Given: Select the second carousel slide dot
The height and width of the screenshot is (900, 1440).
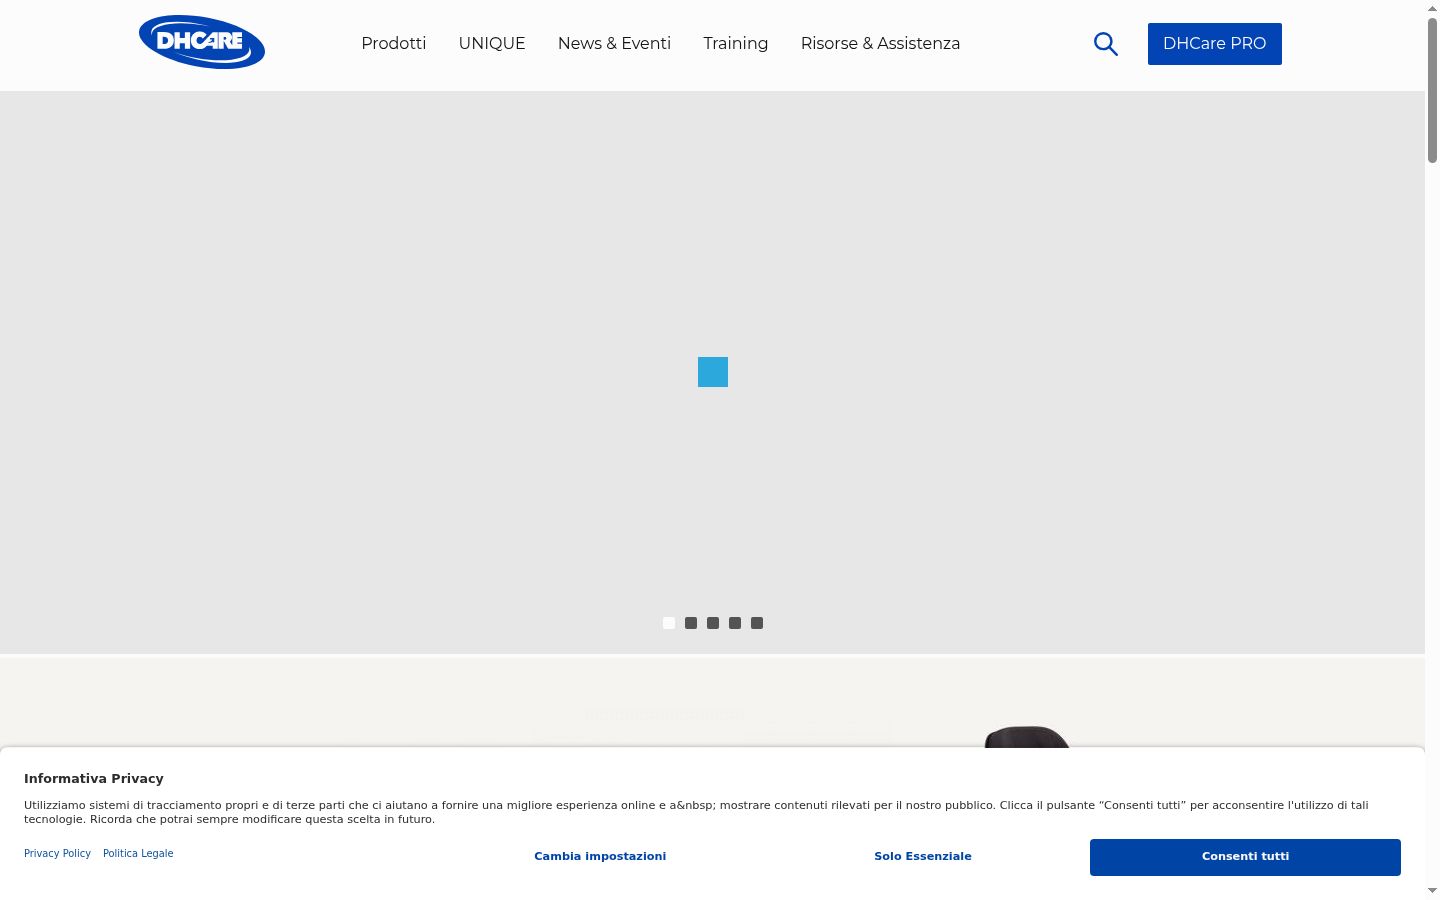Looking at the screenshot, I should click(x=691, y=623).
